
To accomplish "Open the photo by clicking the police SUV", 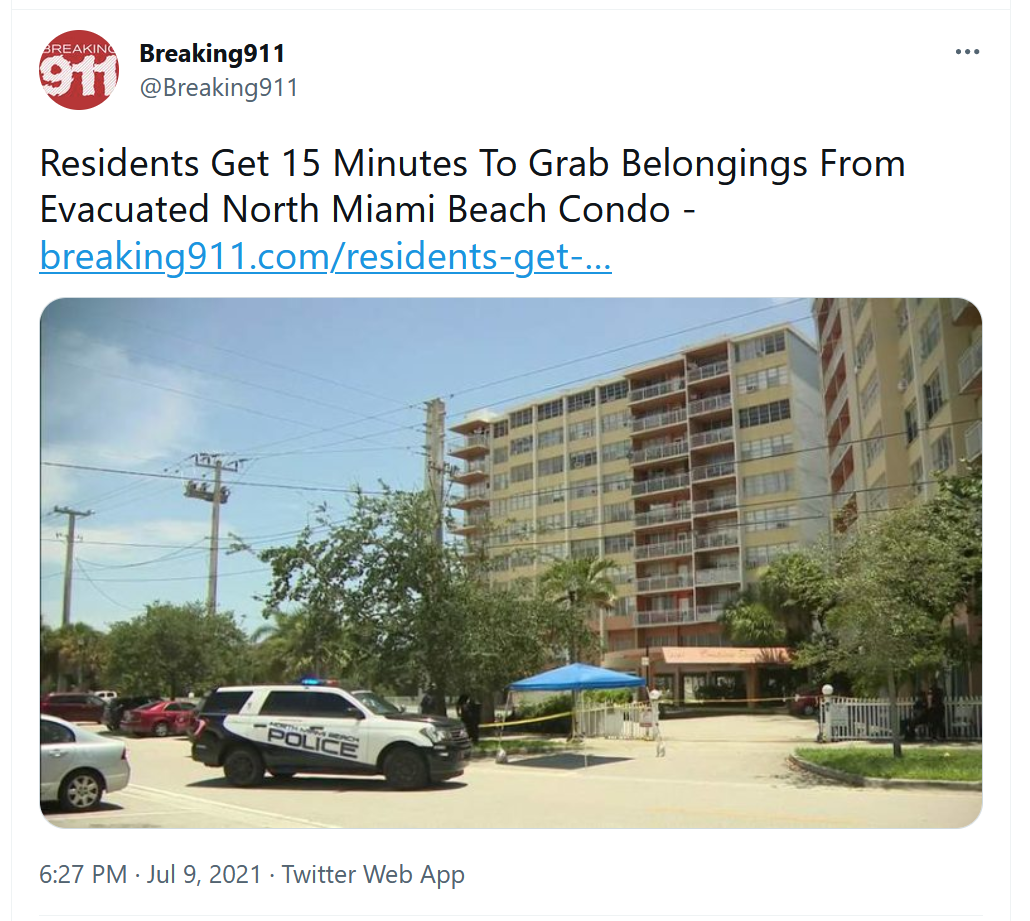I will point(330,734).
